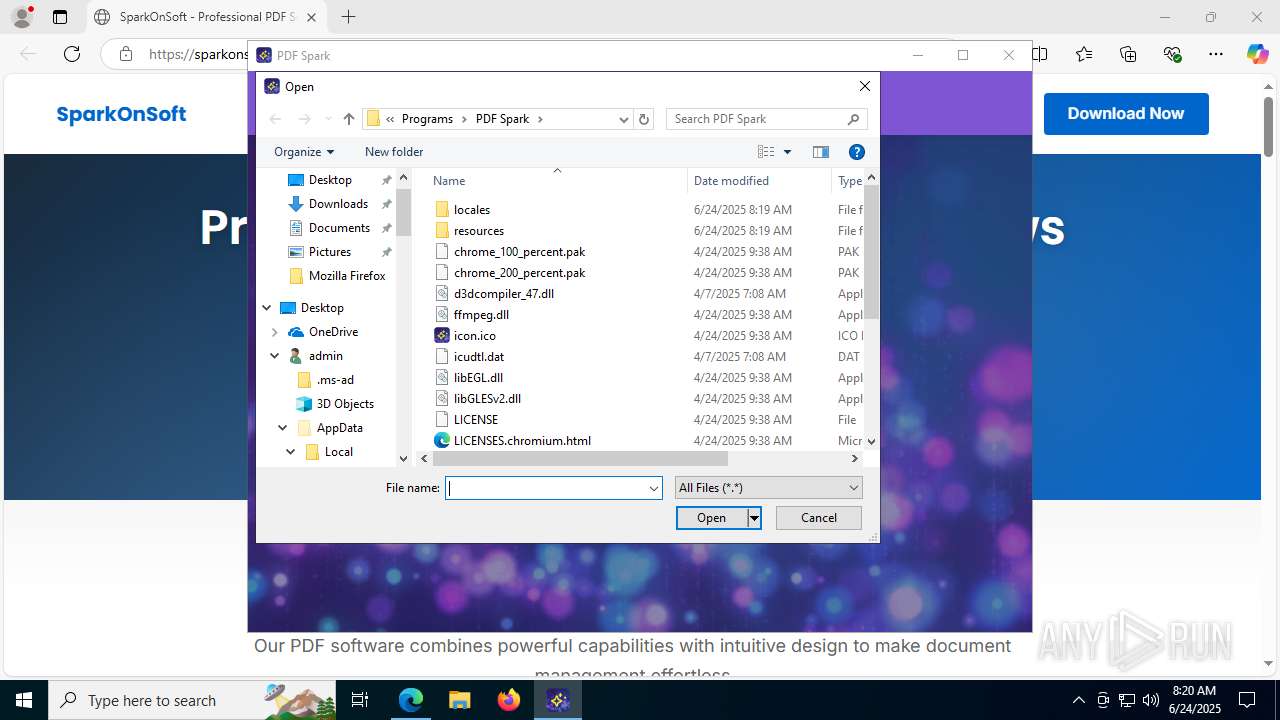Expand File name history dropdown
The height and width of the screenshot is (720, 1280).
click(654, 488)
